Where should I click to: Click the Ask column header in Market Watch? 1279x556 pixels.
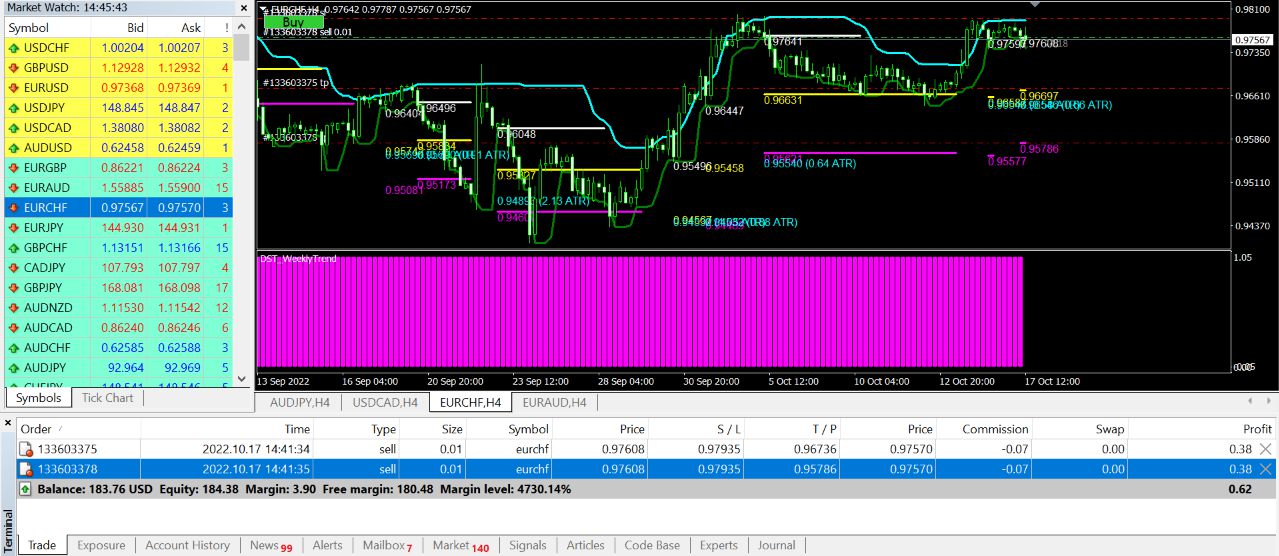click(178, 28)
